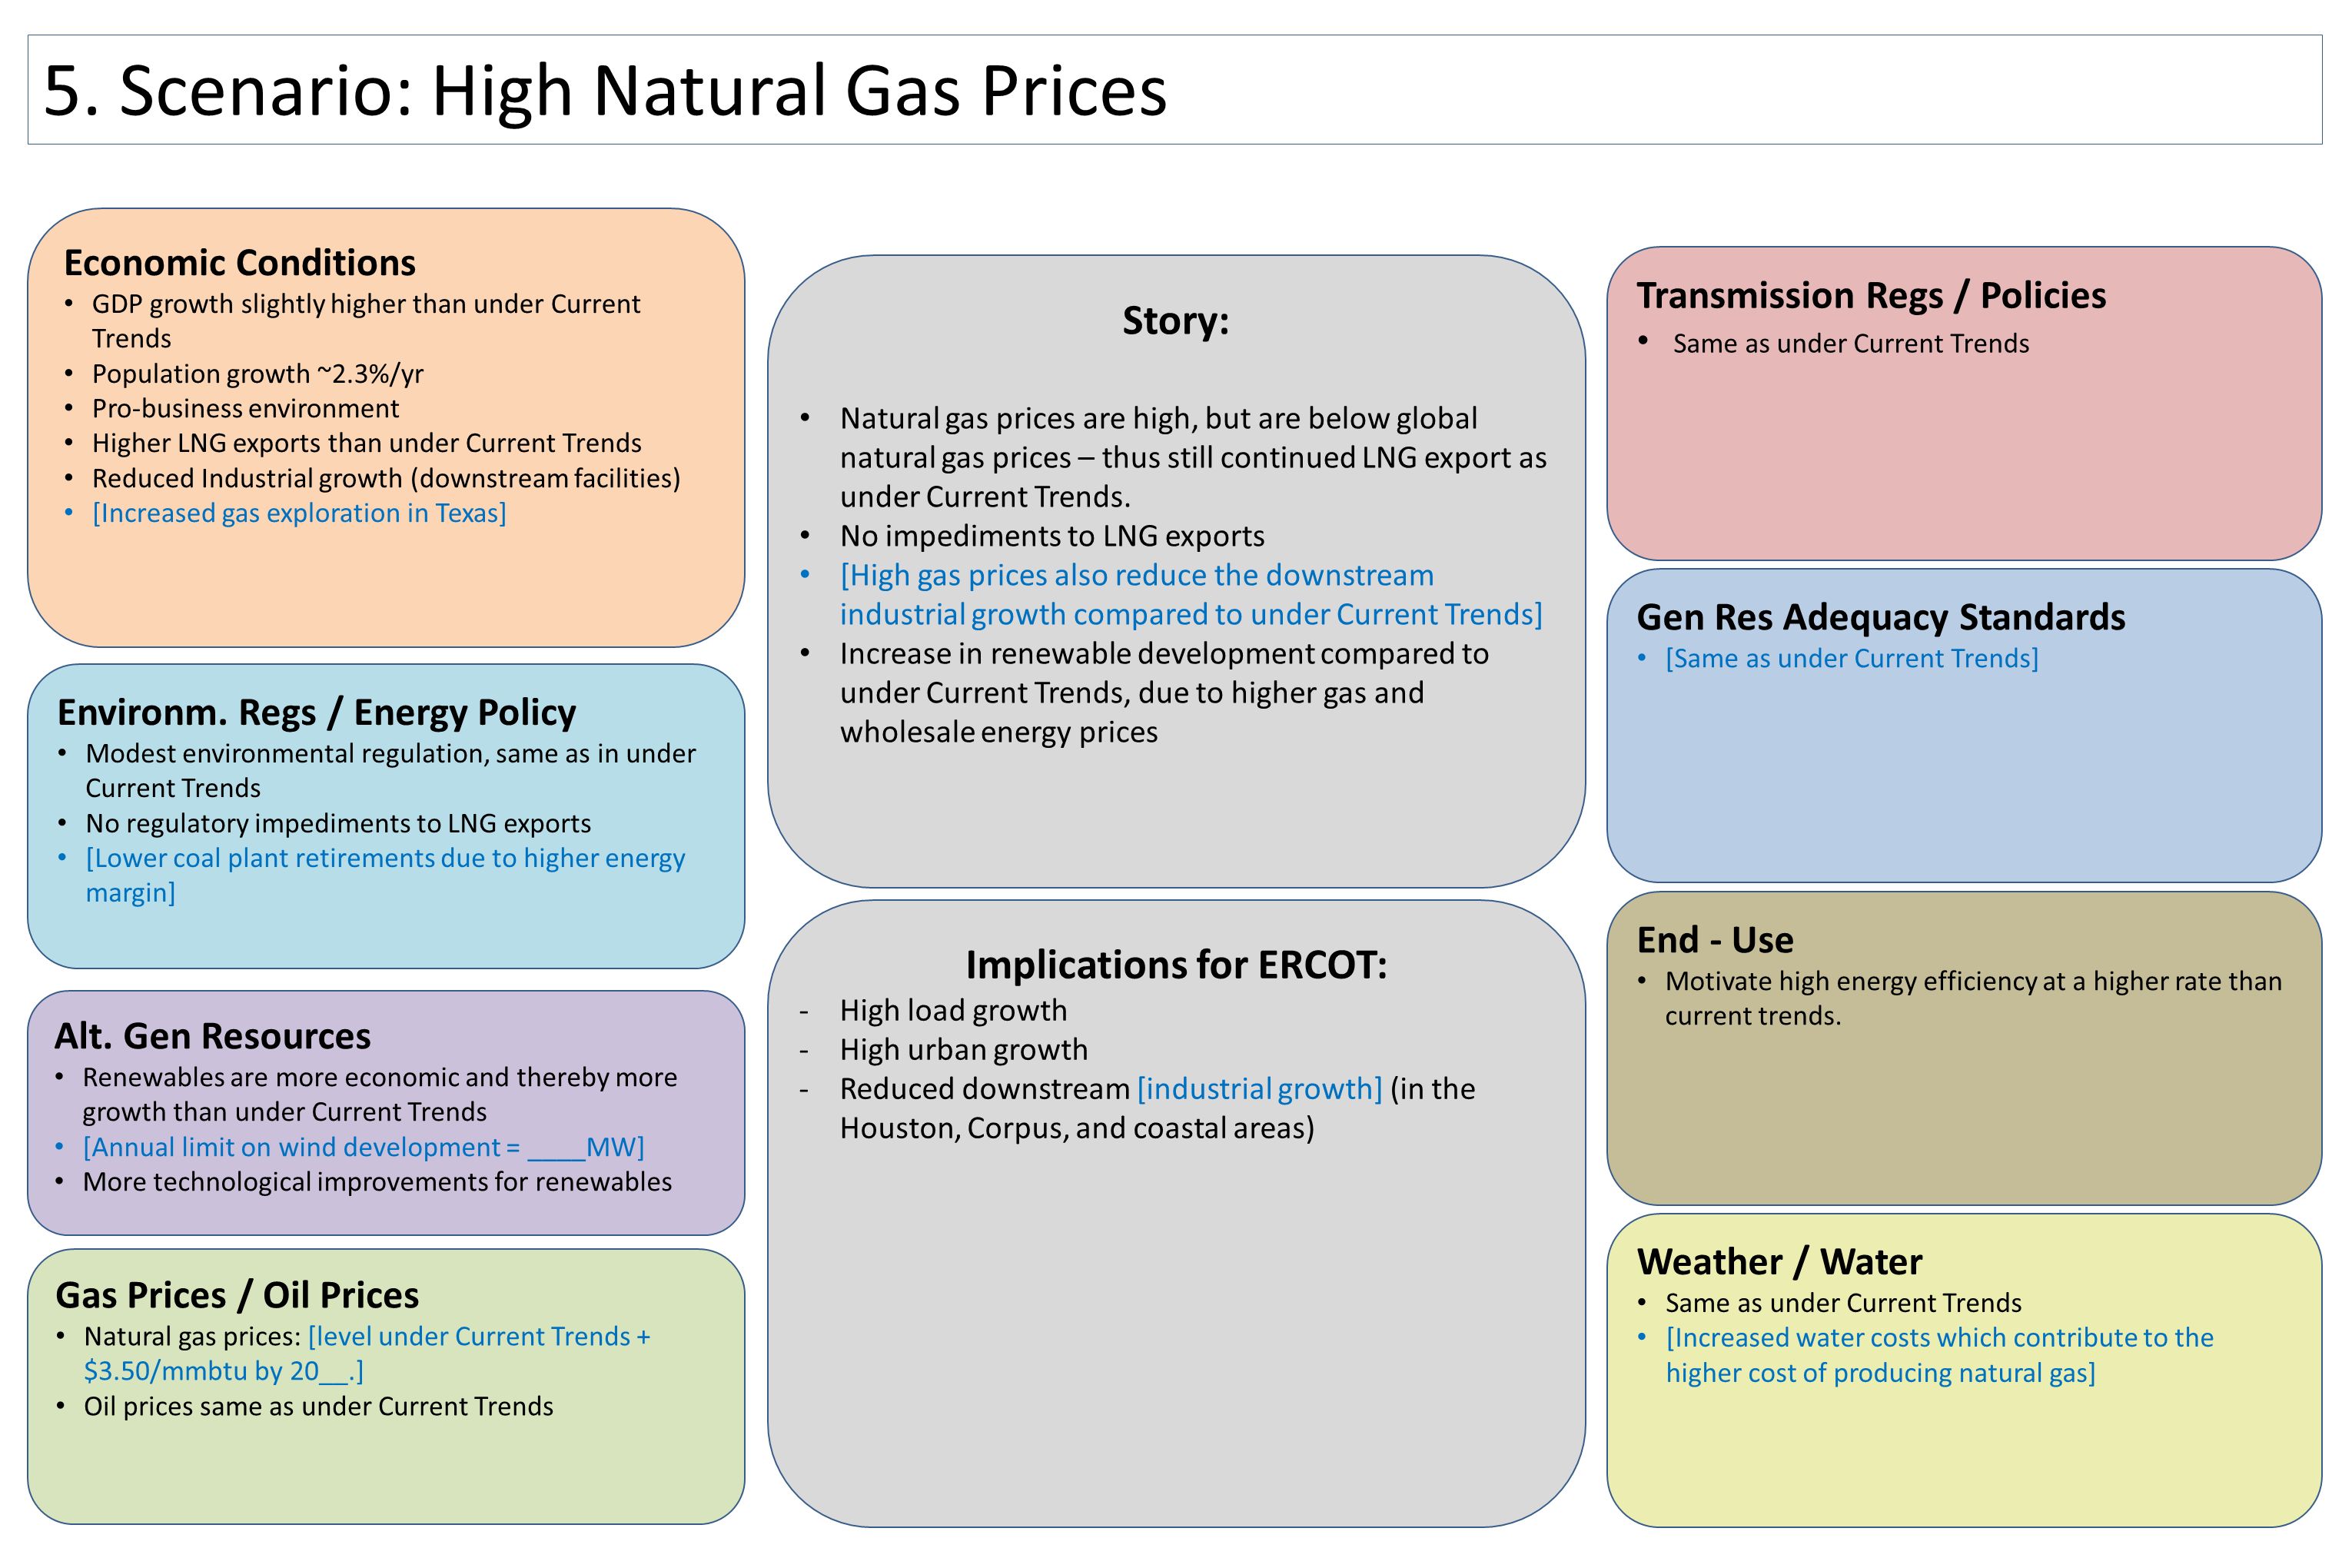Click the 'High gas prices also reduce' blue bullet

pyautogui.click(x=1191, y=595)
